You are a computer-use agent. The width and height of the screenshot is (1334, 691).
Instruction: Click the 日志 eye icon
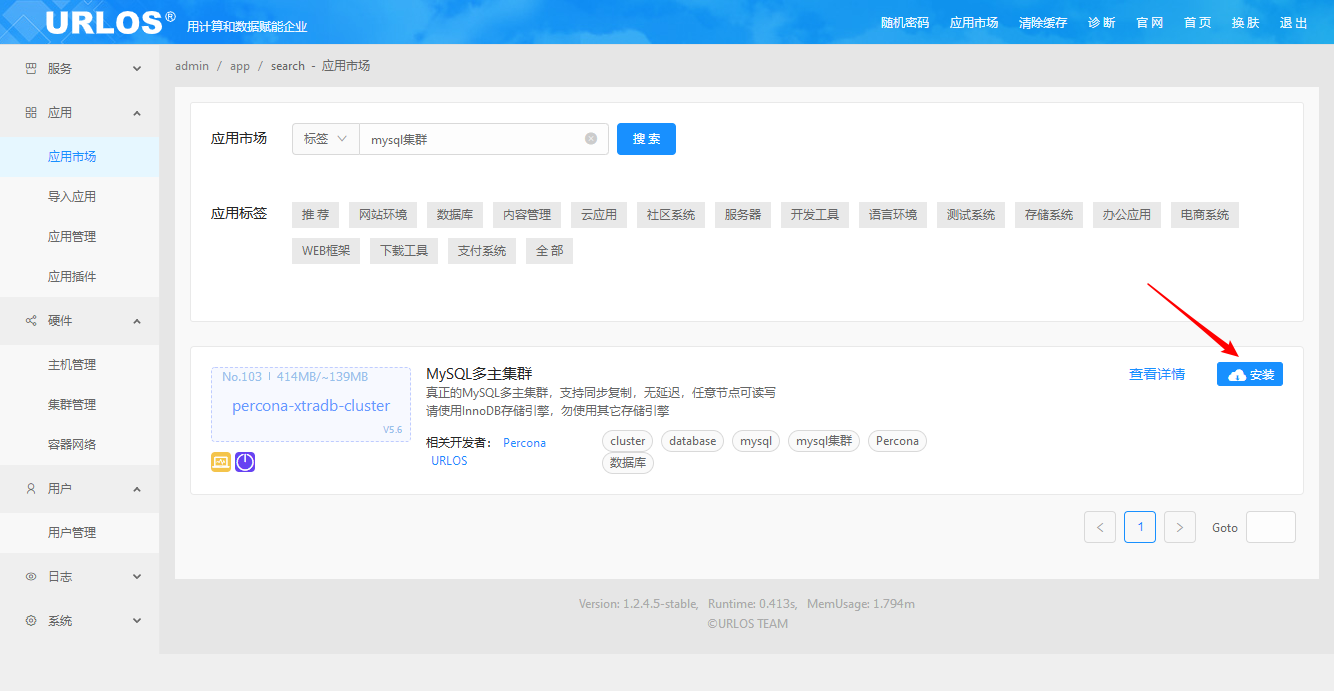[31, 577]
